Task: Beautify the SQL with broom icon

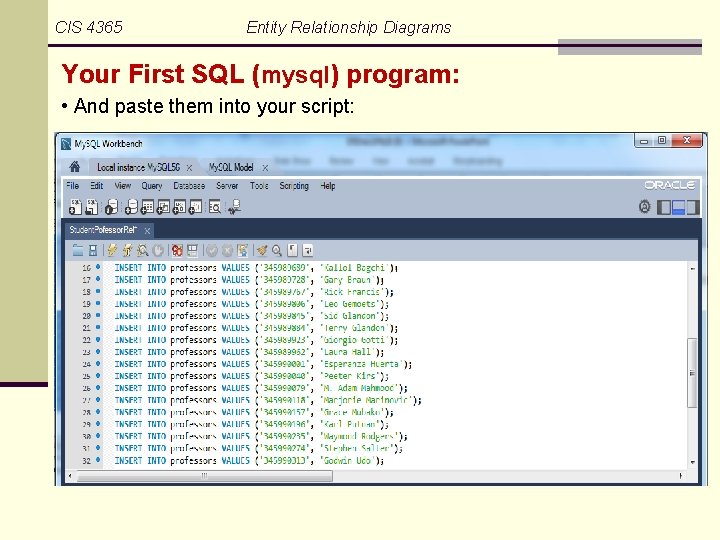Action: coord(262,250)
